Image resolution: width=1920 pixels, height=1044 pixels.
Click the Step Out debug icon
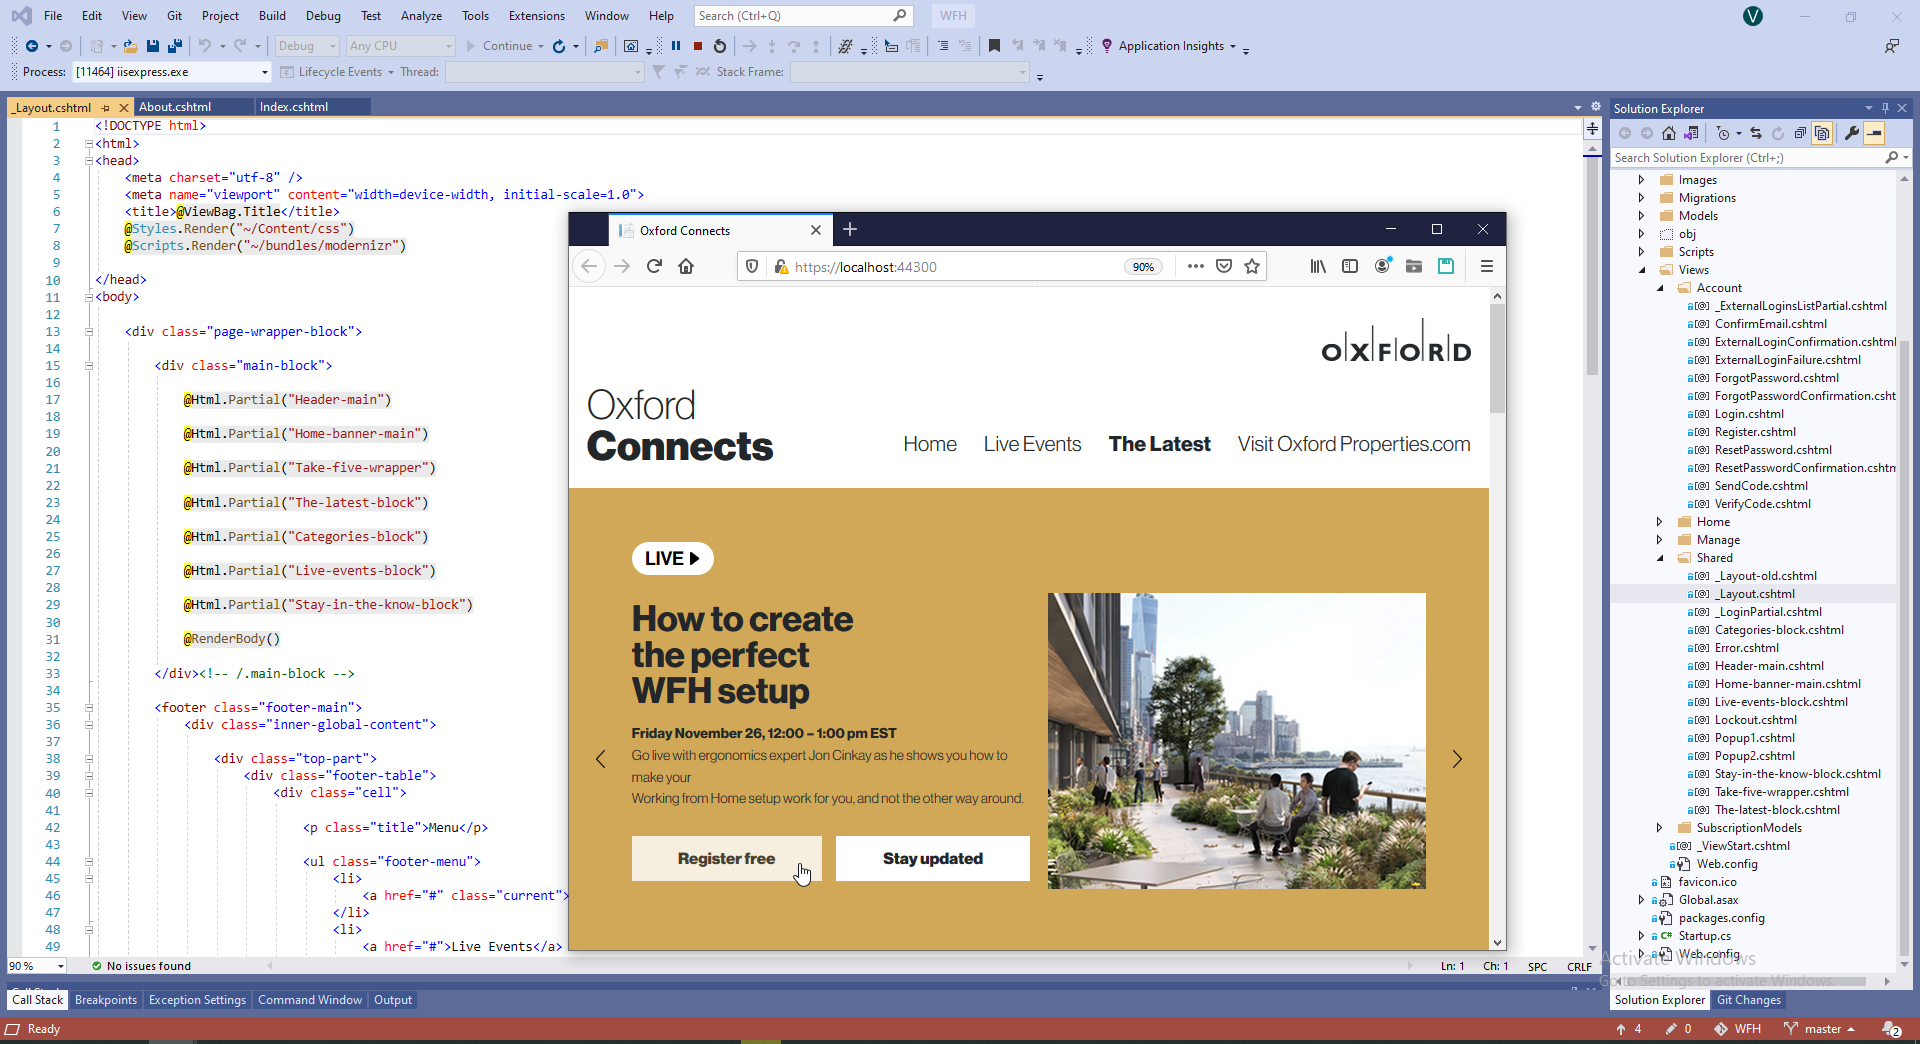pos(816,46)
